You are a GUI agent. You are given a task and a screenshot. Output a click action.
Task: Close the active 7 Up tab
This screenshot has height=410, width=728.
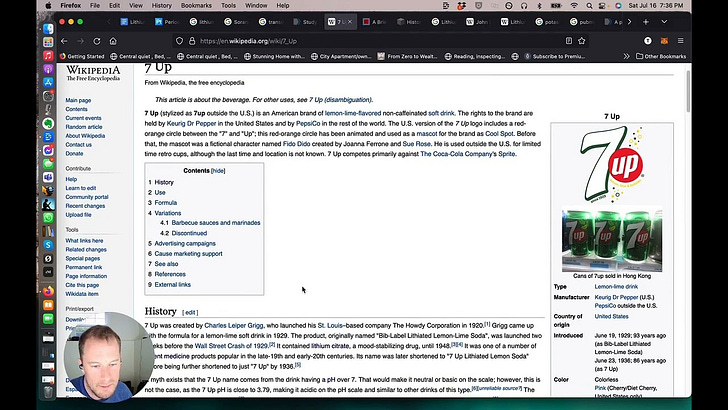click(350, 22)
